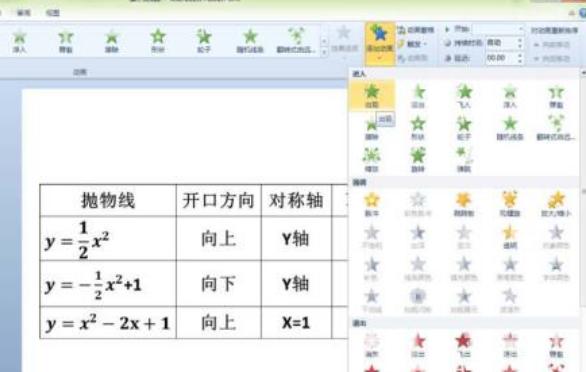Choose 擦除 entrance effect in dropdown panel
Screen dimensions: 586x372
coord(371,129)
